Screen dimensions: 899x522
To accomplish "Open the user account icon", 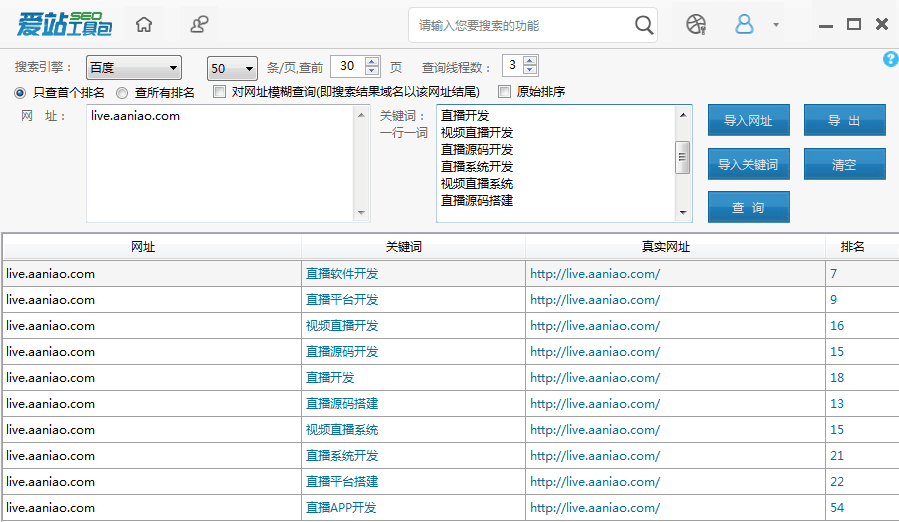I will pyautogui.click(x=744, y=24).
